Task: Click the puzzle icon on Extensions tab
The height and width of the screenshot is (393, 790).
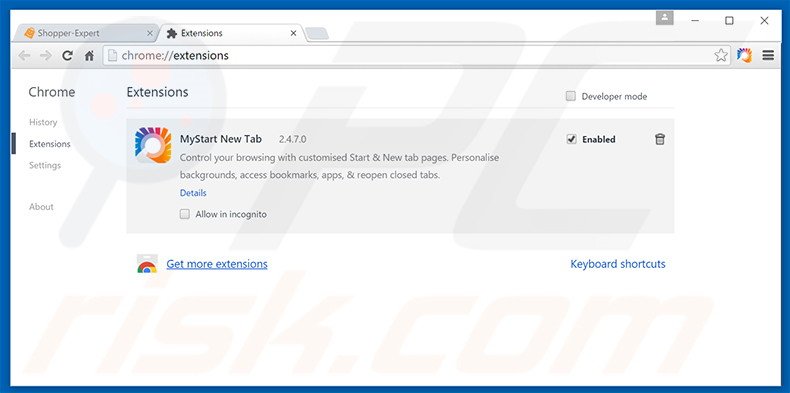Action: [x=172, y=33]
